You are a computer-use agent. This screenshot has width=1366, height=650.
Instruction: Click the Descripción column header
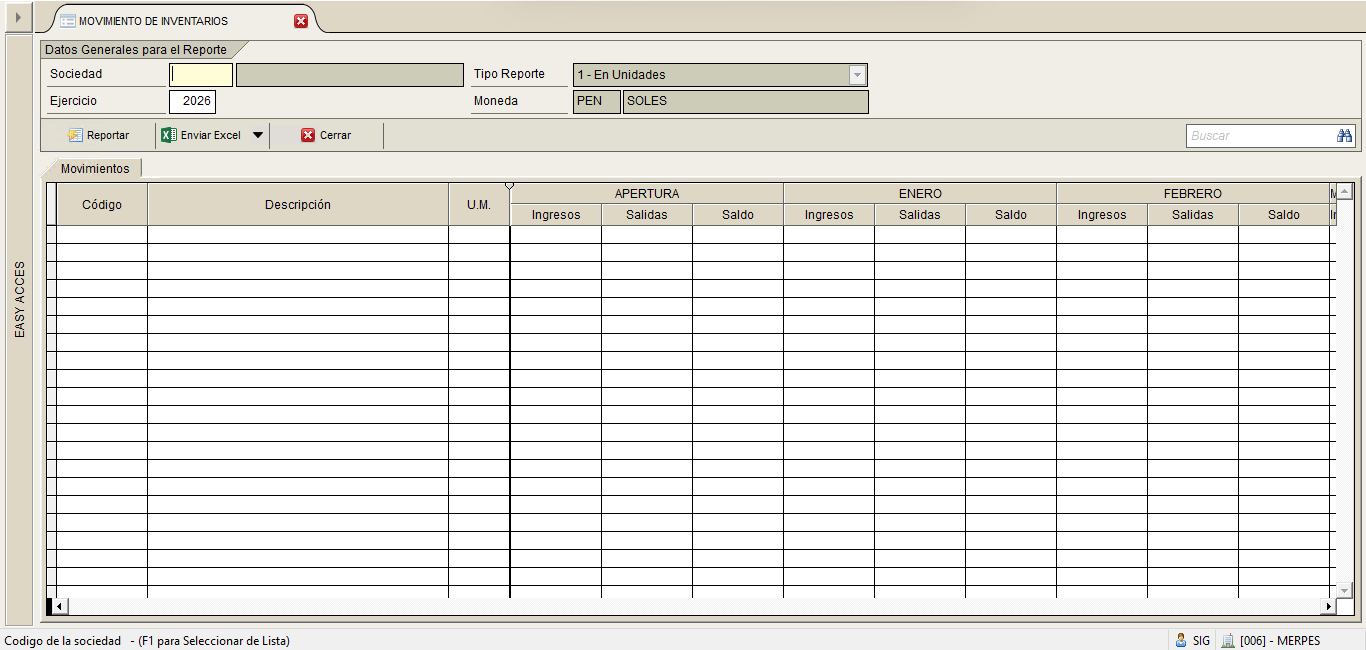298,204
